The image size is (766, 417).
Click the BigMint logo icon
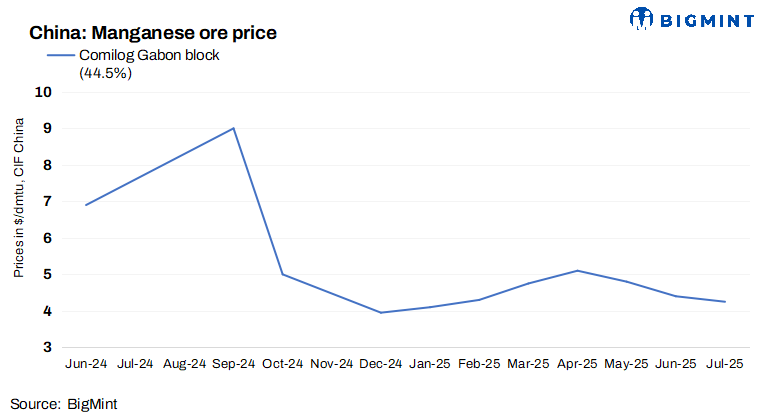click(641, 17)
